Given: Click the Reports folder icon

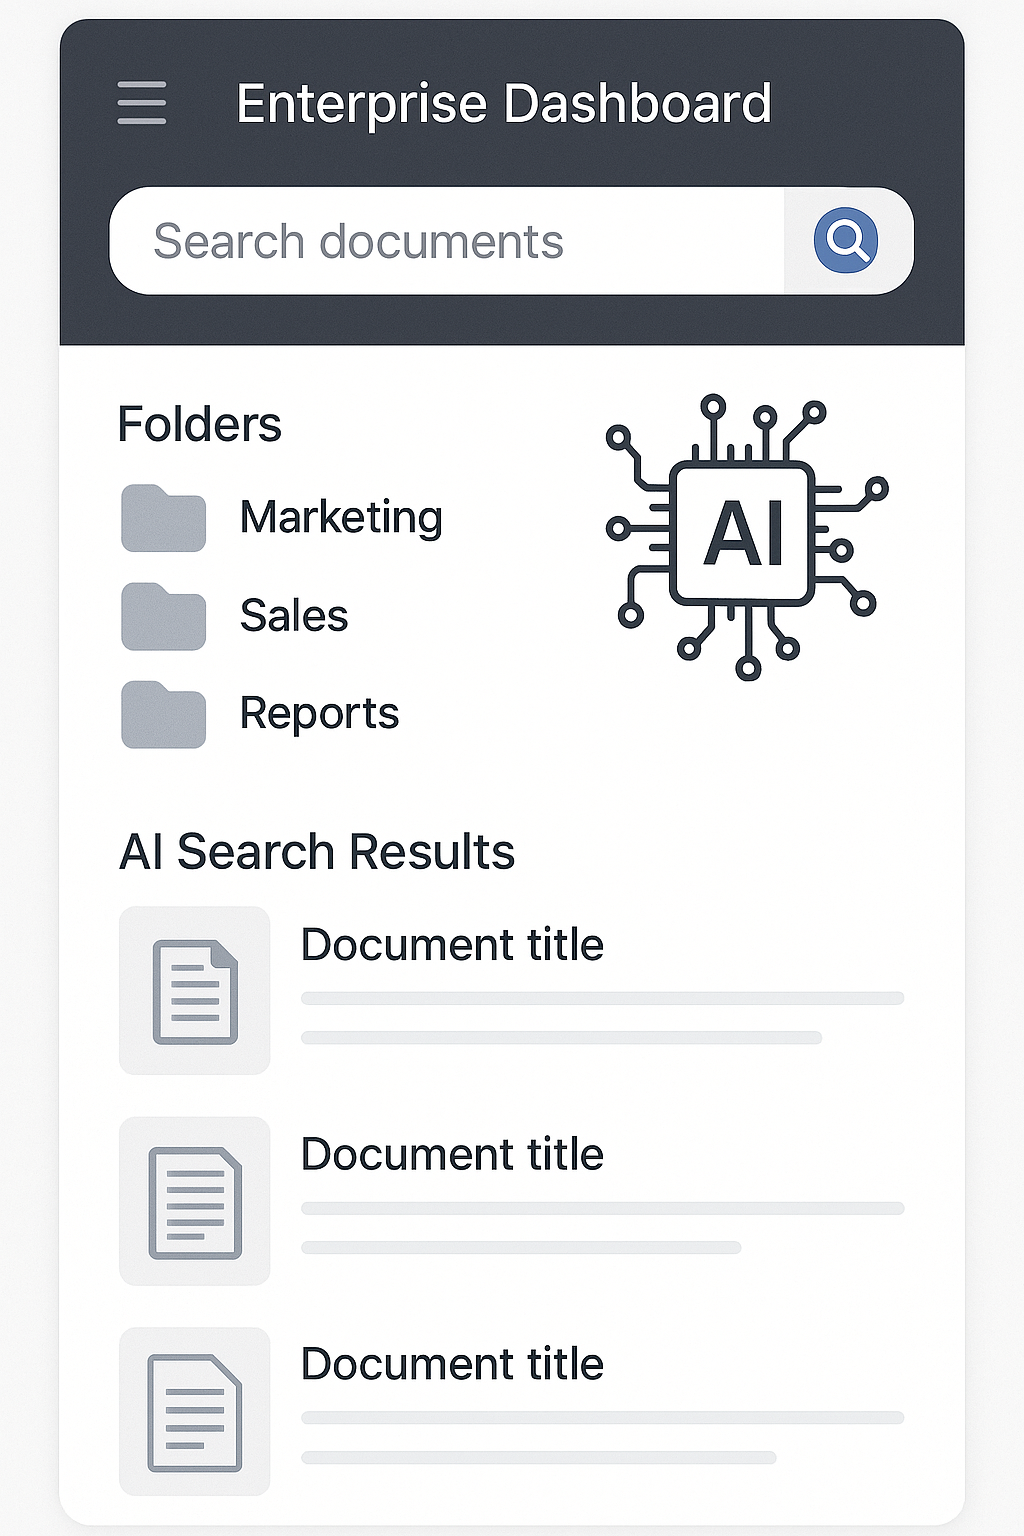Looking at the screenshot, I should (x=162, y=714).
